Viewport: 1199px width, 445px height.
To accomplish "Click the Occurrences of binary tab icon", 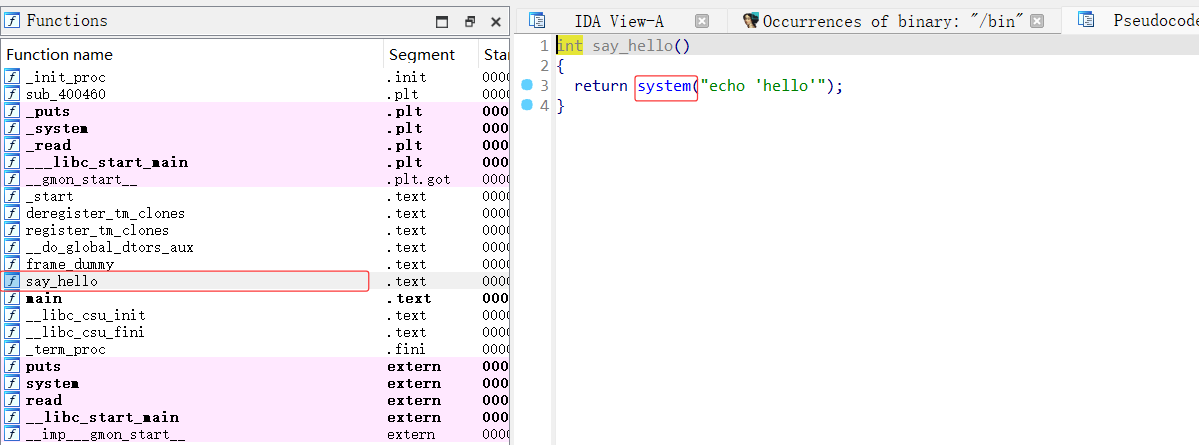I will click(x=751, y=20).
